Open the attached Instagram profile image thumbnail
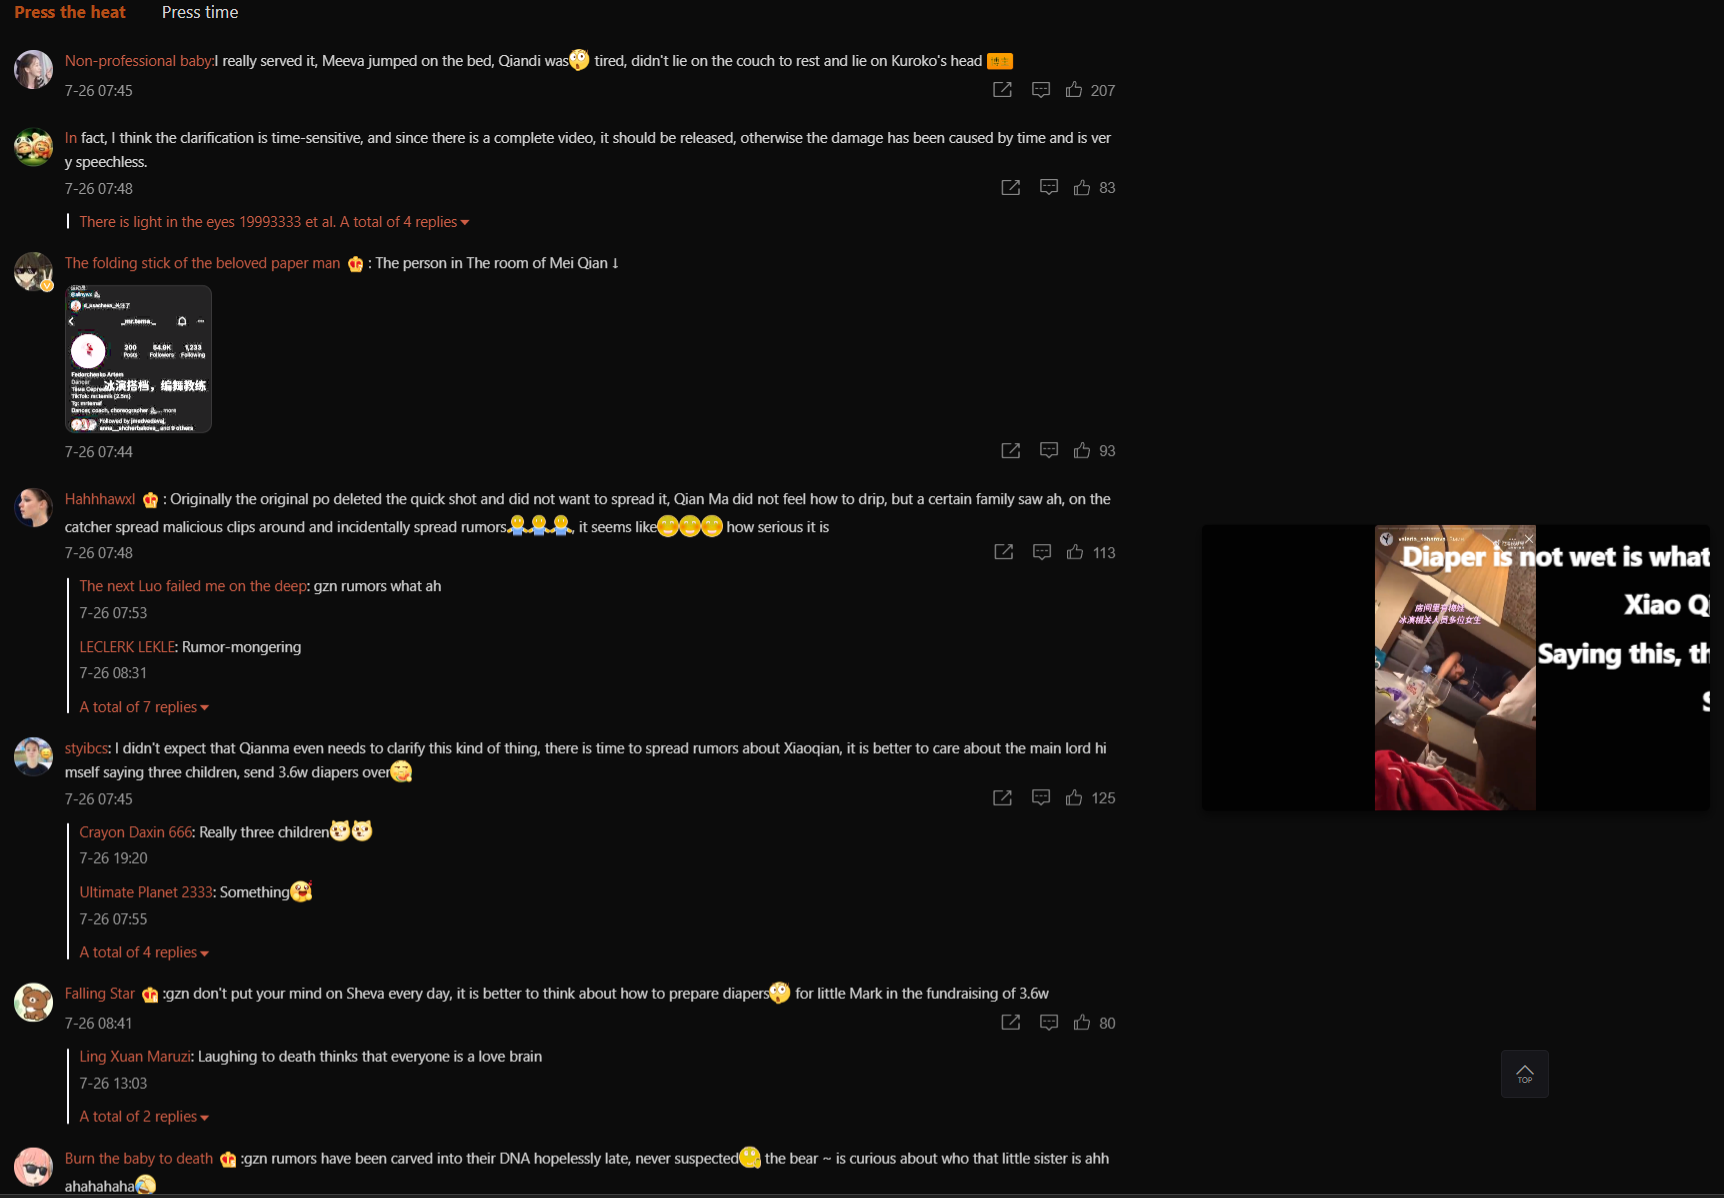The width and height of the screenshot is (1724, 1198). (x=138, y=359)
